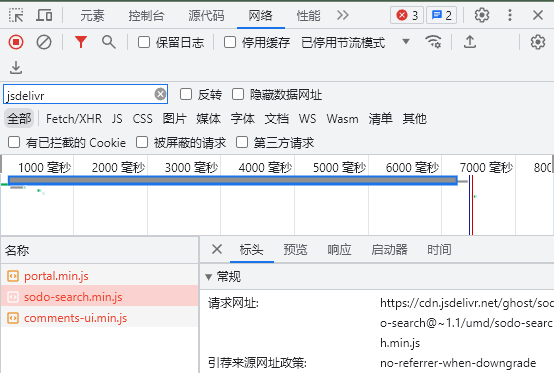Screen dimensions: 554x373
Task: Open the 已停用节流模式 throttling dropdown
Action: (355, 42)
